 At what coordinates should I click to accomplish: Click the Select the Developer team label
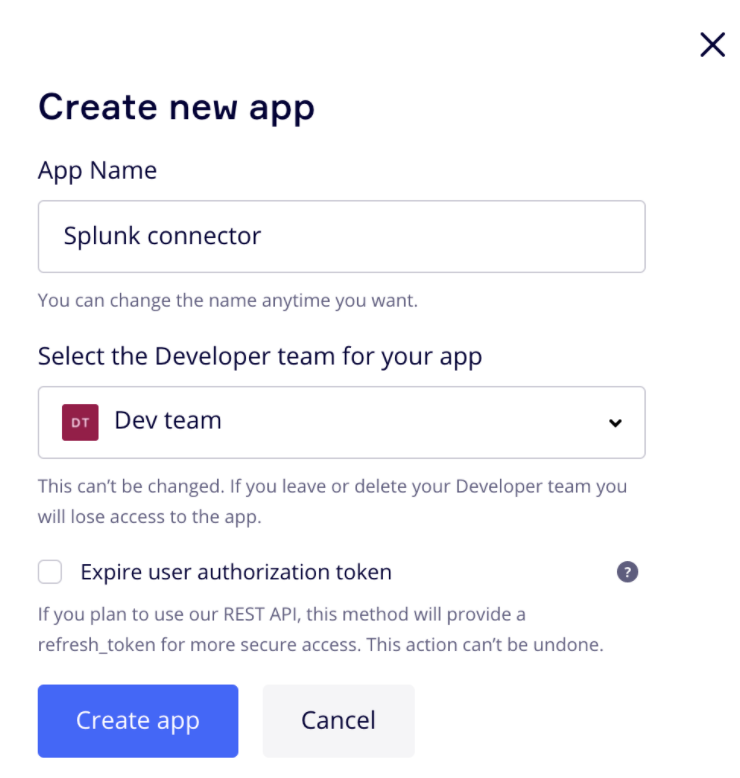260,357
